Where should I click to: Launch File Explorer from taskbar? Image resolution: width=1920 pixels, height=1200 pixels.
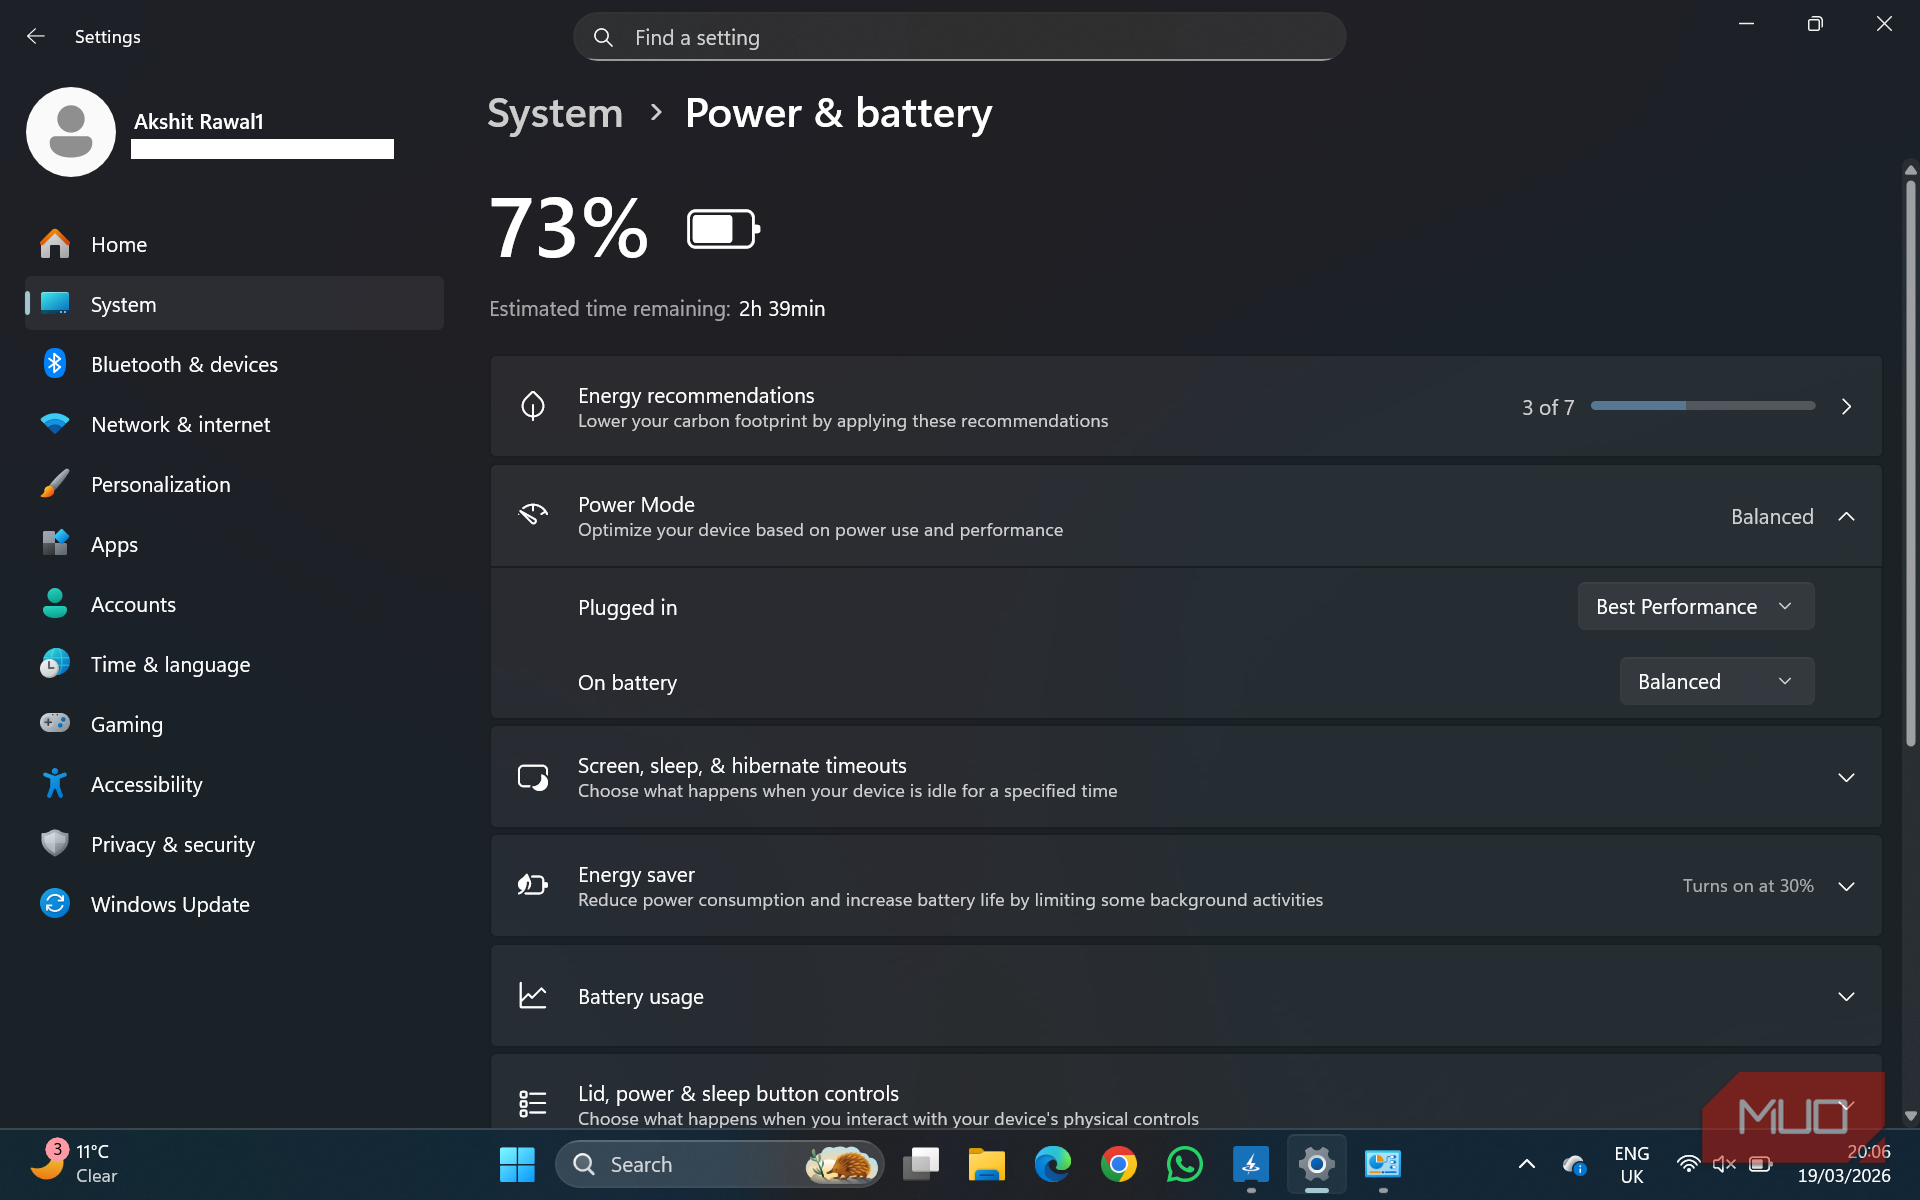986,1165
